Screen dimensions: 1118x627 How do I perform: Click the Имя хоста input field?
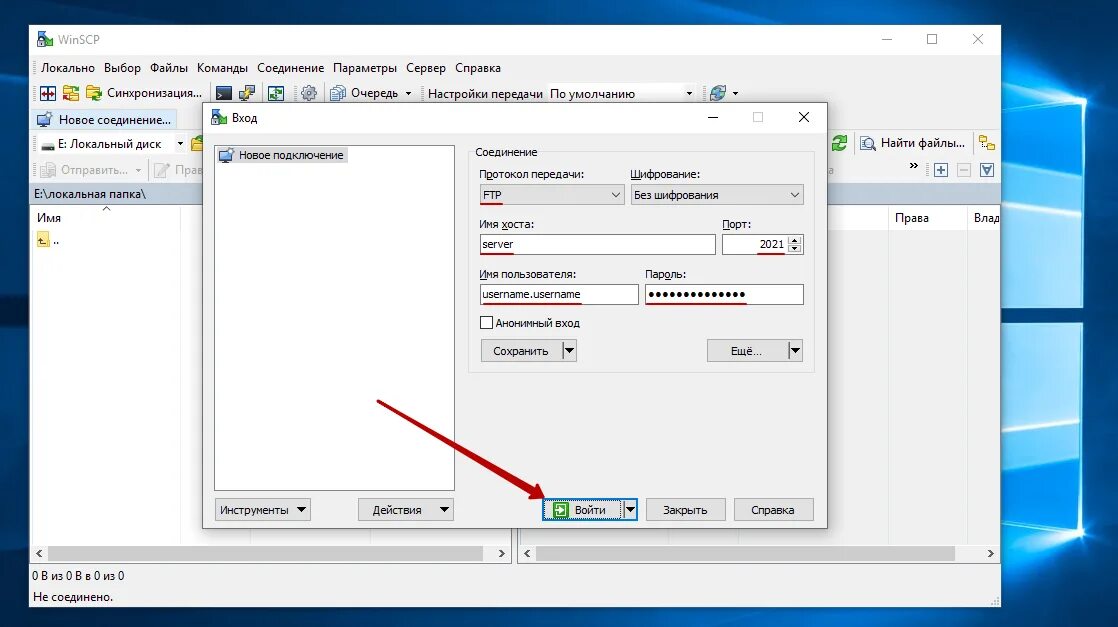[x=598, y=244]
